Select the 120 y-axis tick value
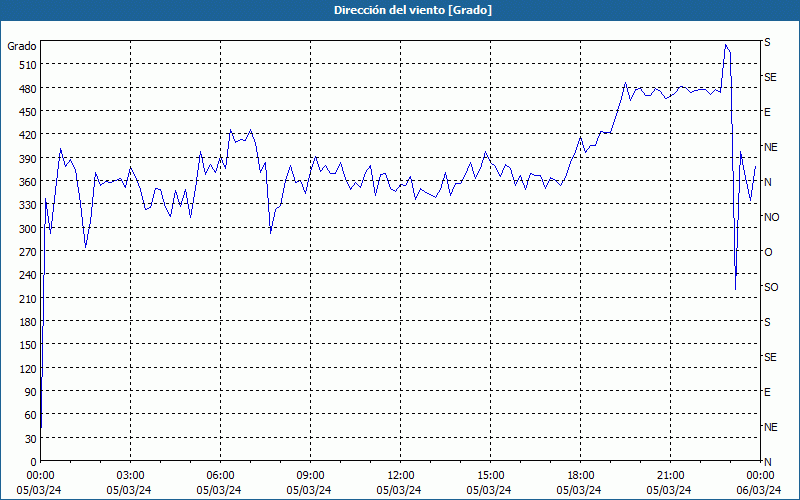This screenshot has height=500, width=800. 28,369
